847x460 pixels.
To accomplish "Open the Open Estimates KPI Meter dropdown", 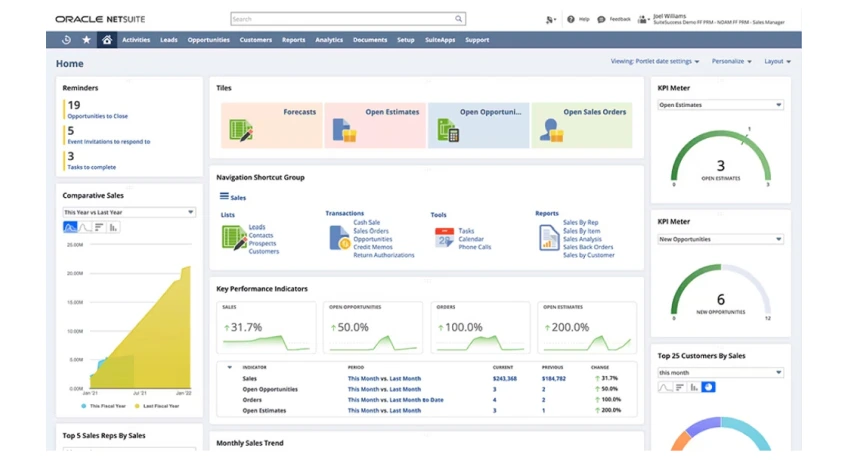I will [720, 105].
